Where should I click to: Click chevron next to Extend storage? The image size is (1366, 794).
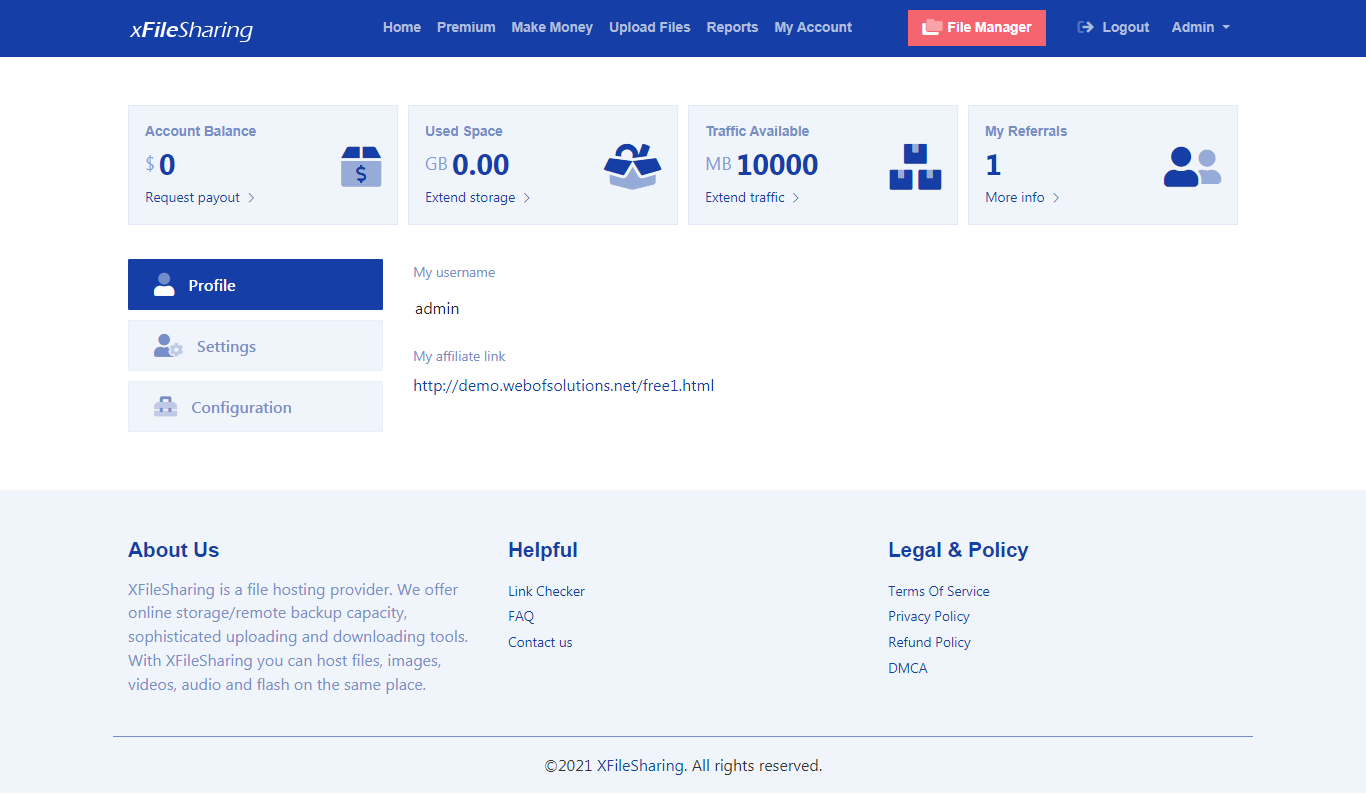[x=527, y=198]
